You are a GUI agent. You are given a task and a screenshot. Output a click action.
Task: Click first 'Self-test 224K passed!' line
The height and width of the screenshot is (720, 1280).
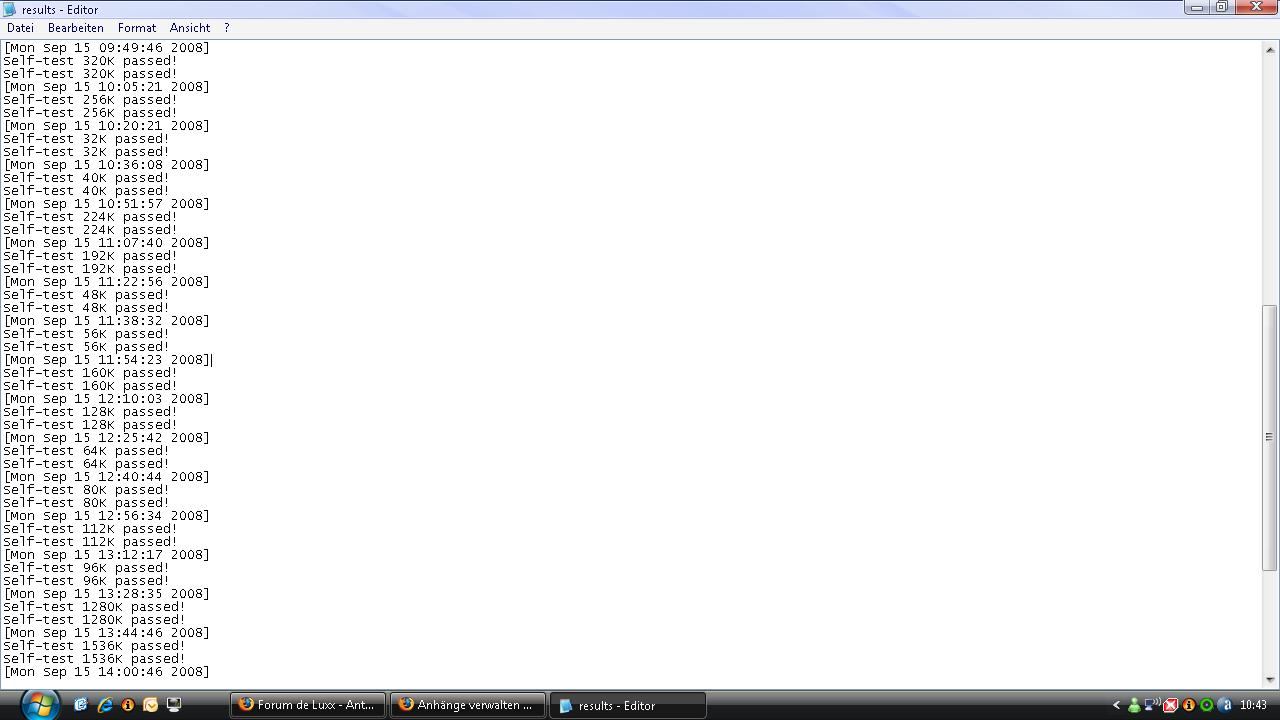click(x=90, y=216)
